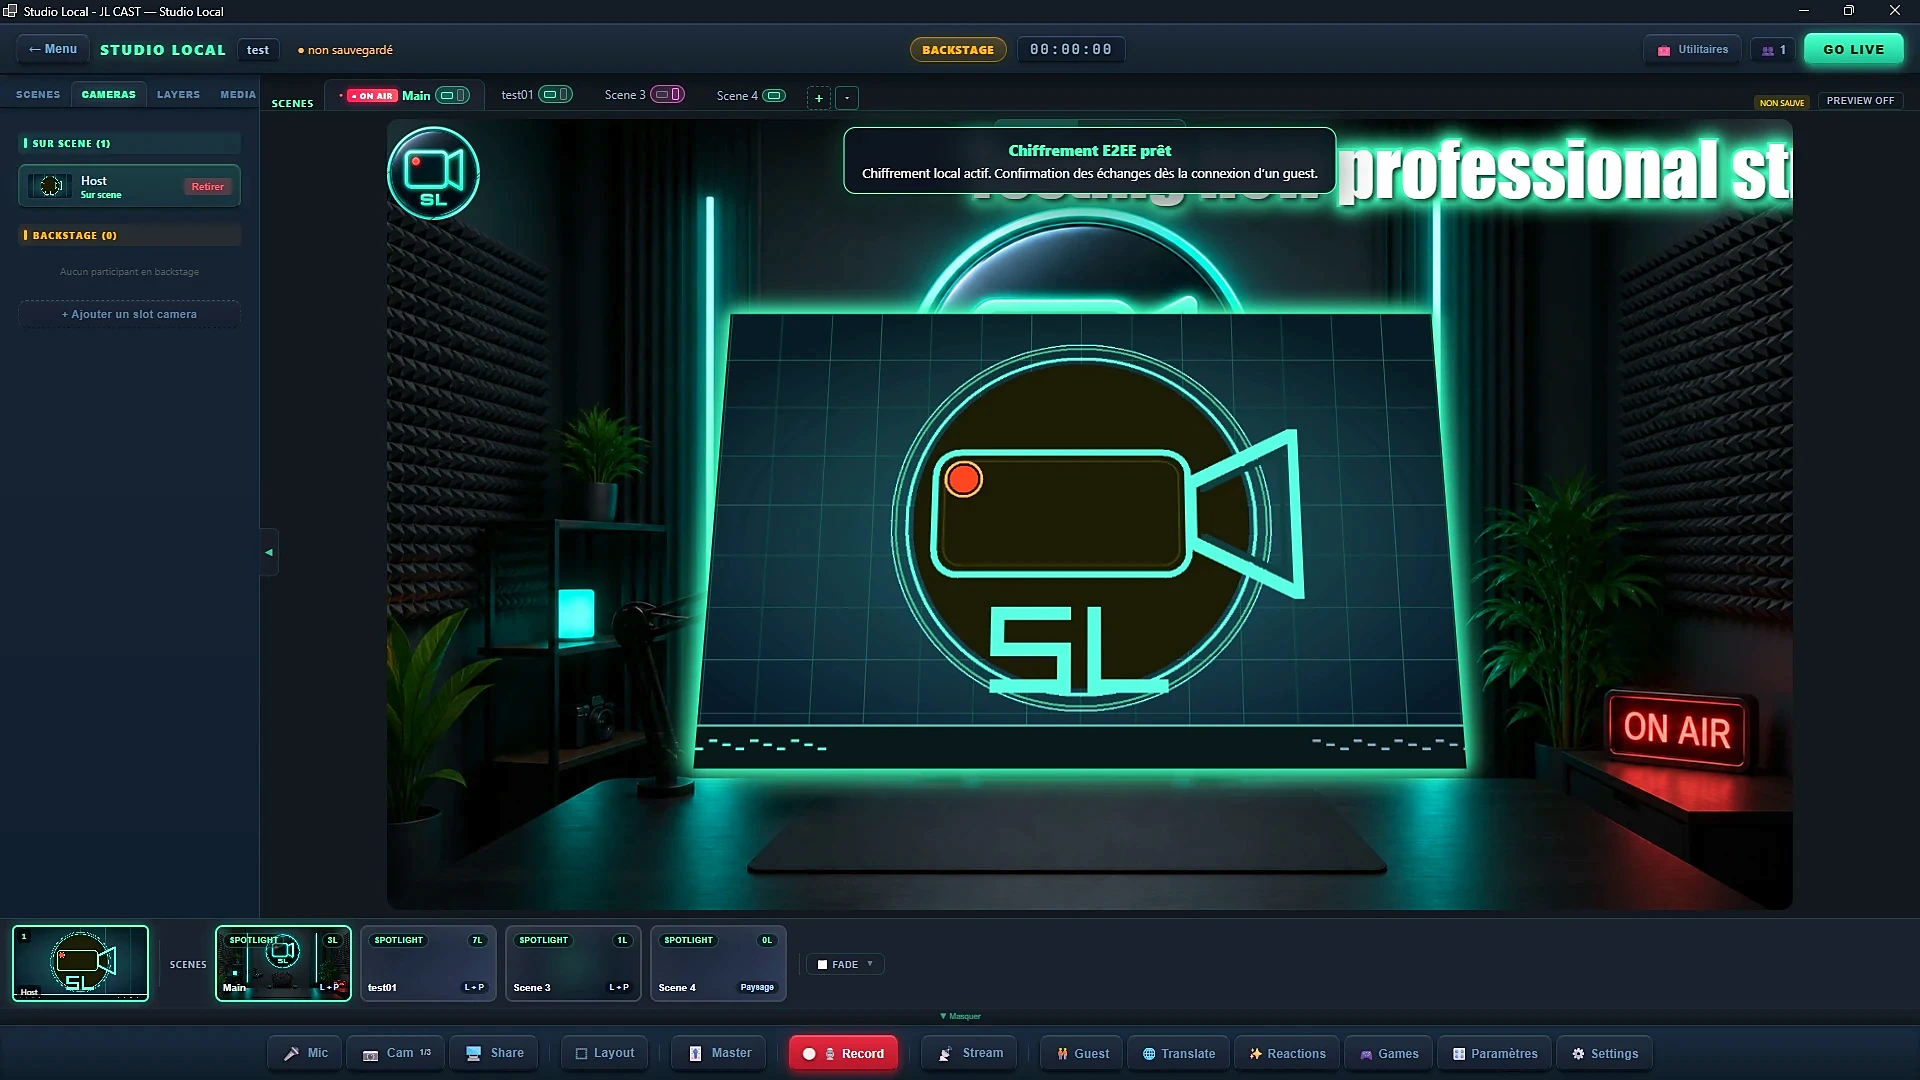Start recording with Record button
This screenshot has height=1080, width=1920.
click(843, 1053)
